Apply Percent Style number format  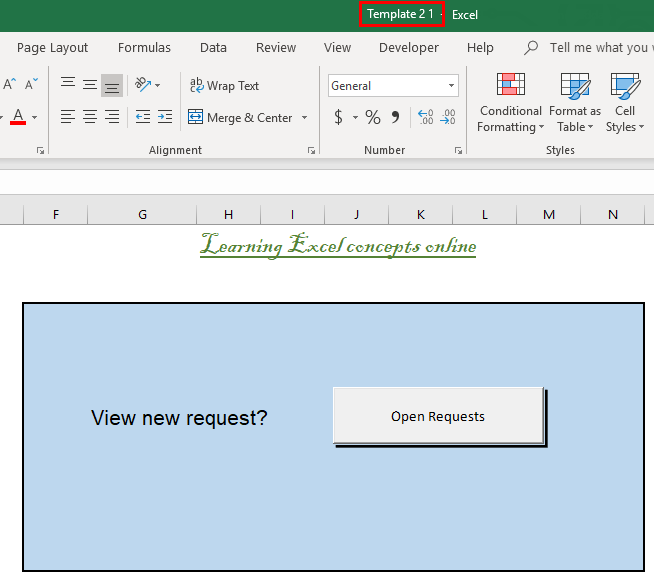(373, 118)
